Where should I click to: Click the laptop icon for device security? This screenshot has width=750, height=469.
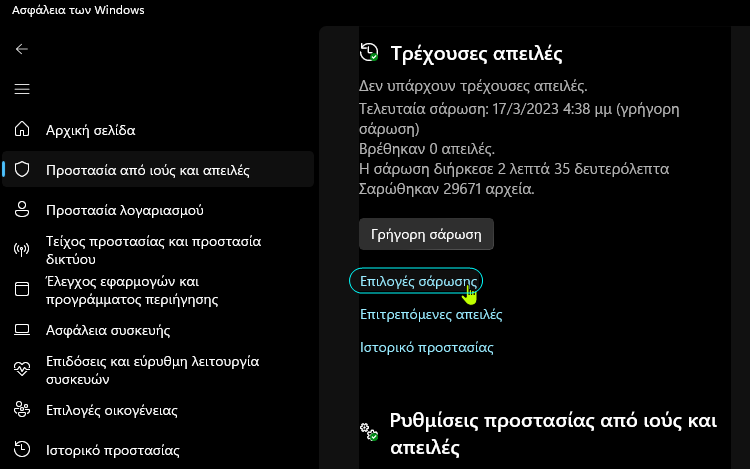pos(22,330)
